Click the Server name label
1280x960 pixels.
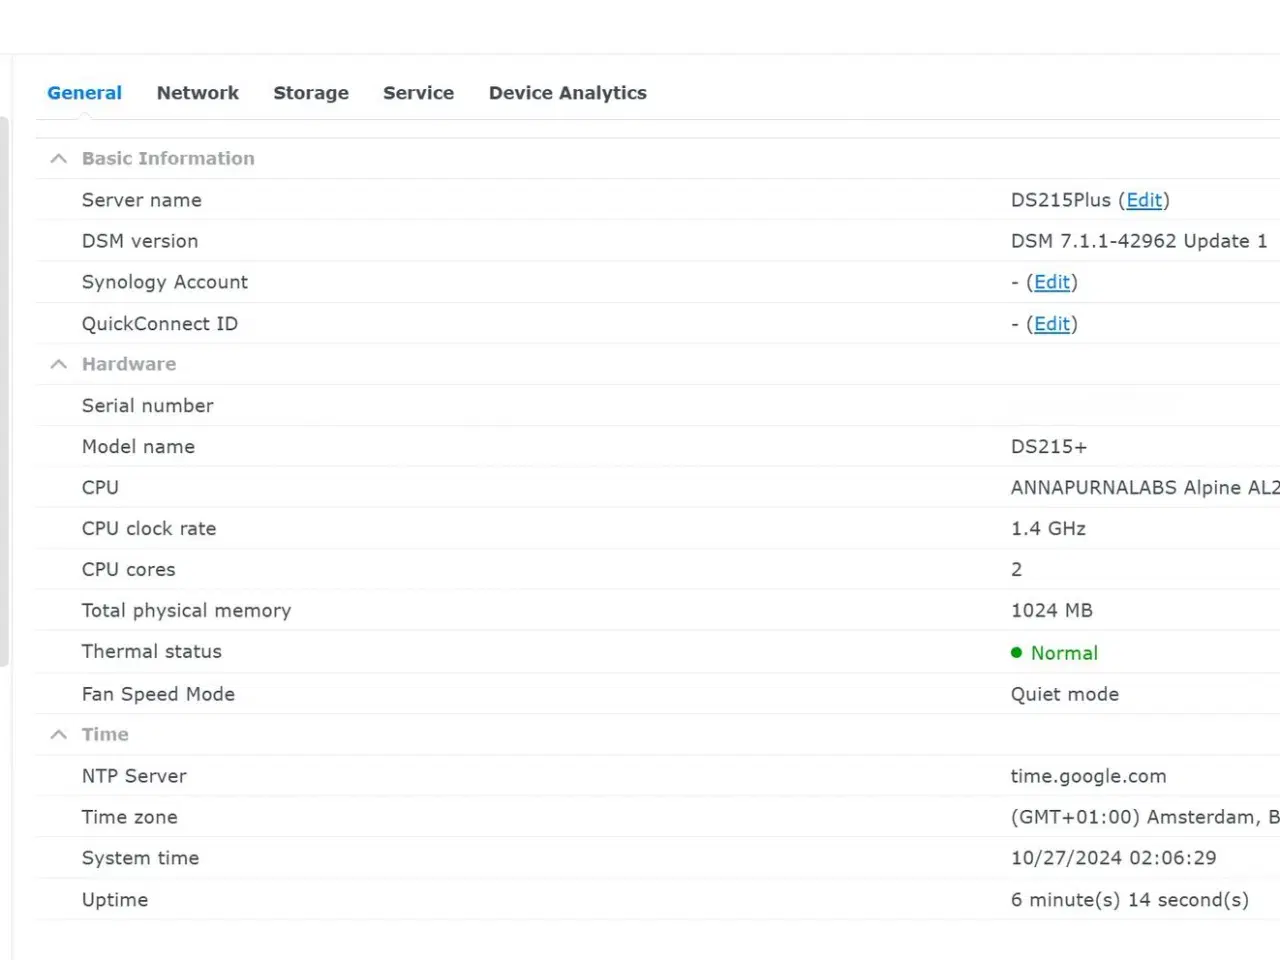142,200
